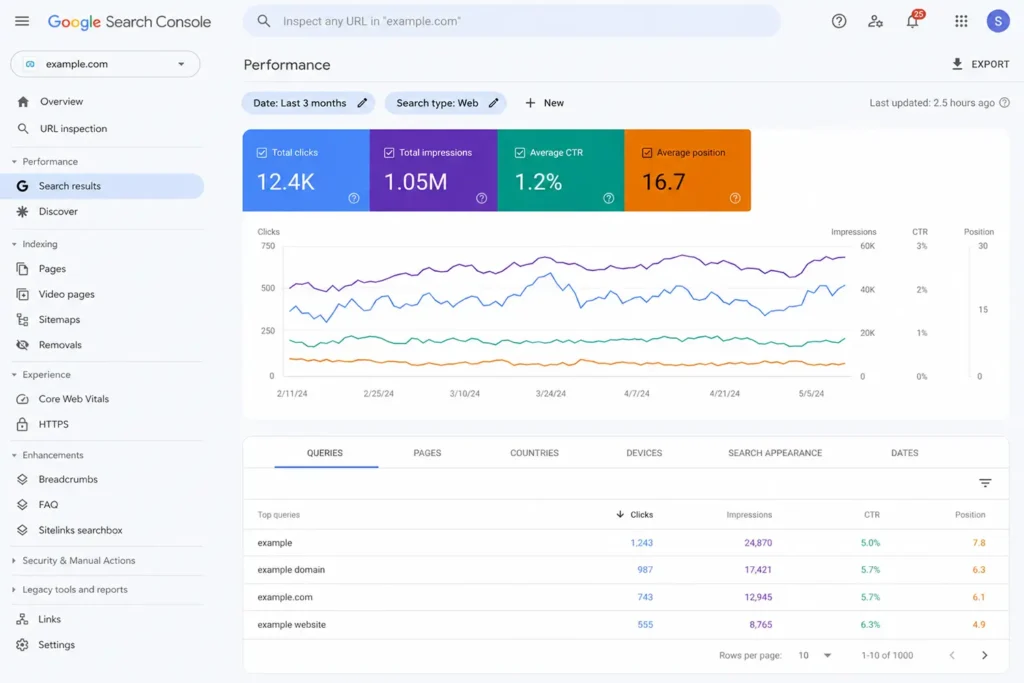The width and height of the screenshot is (1024, 683).
Task: Go to next page of query results
Action: click(x=985, y=655)
